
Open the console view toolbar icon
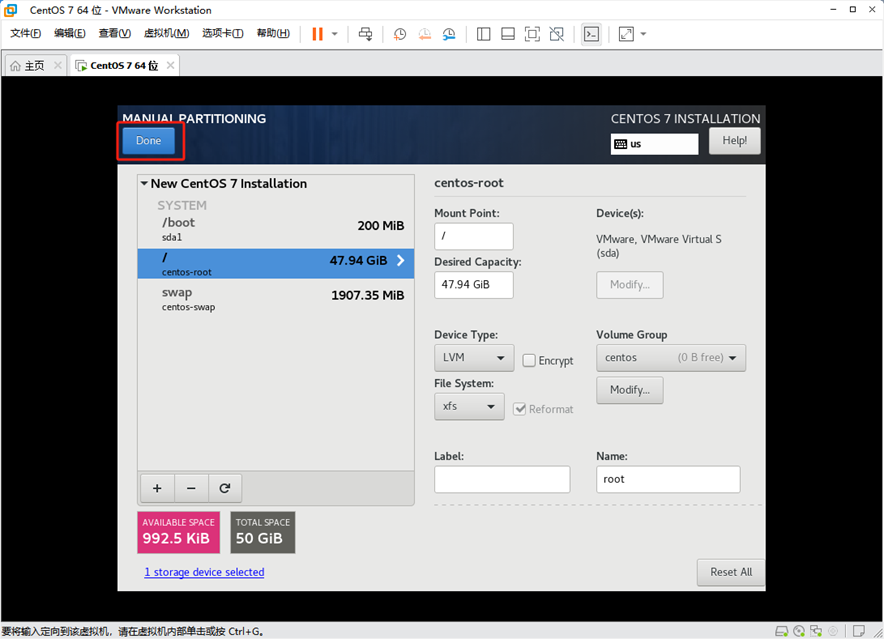pyautogui.click(x=591, y=34)
